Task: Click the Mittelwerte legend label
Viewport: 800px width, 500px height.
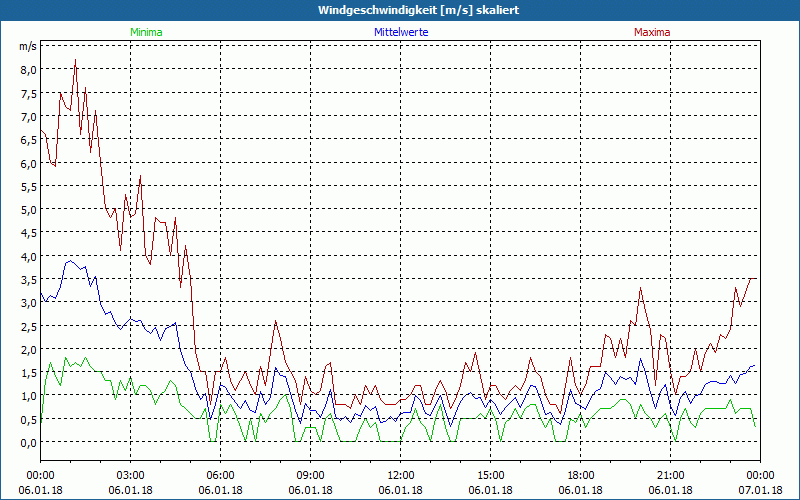Action: [x=401, y=32]
